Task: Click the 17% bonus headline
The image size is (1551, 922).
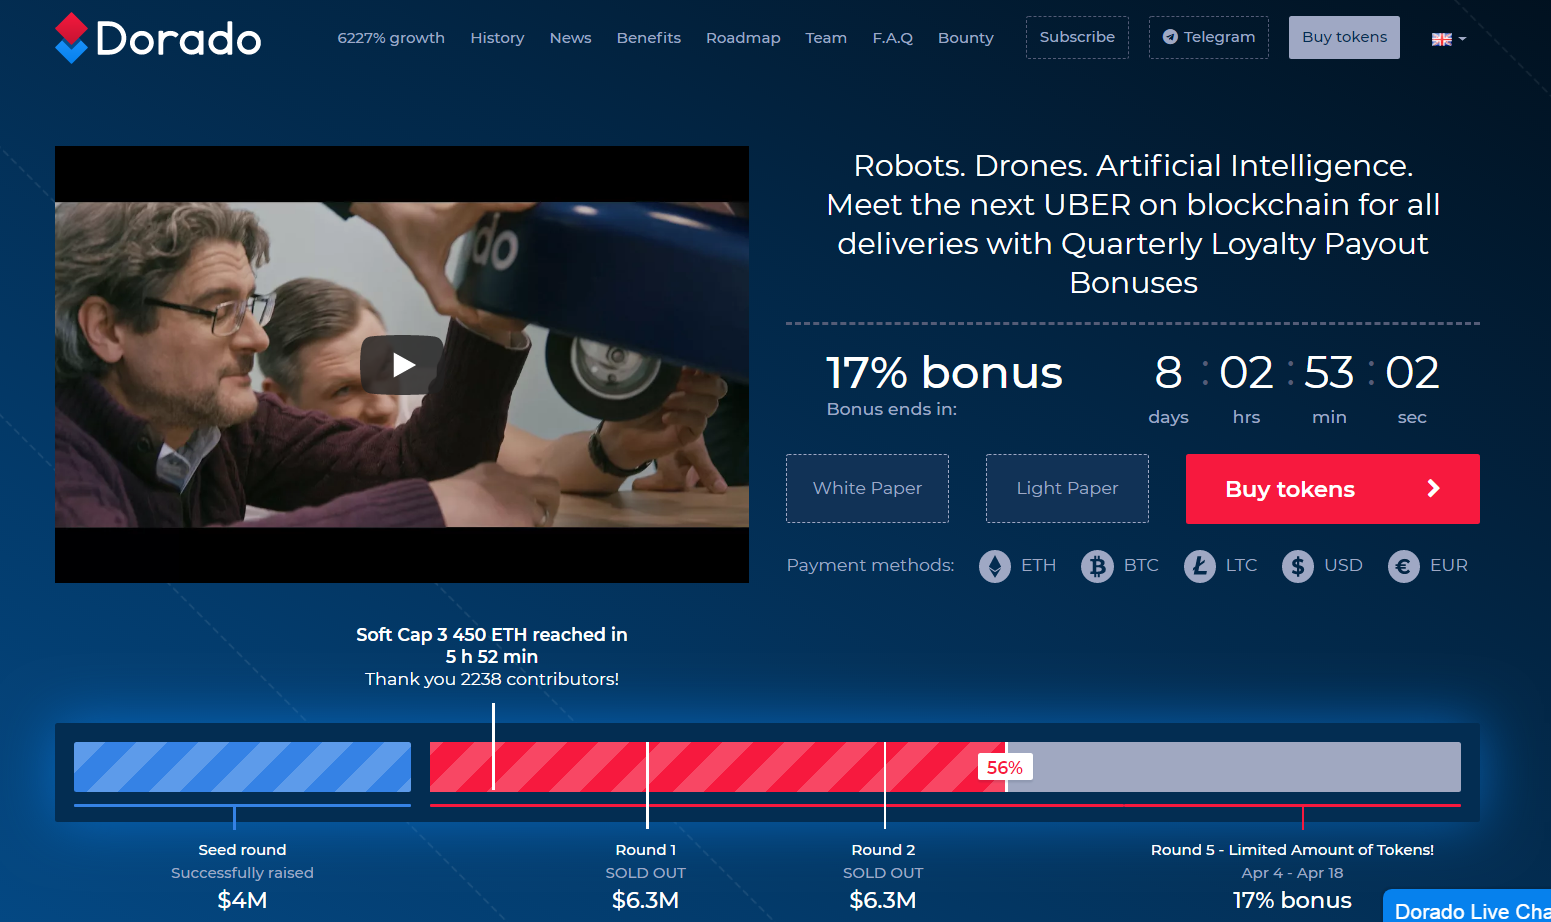Action: point(944,373)
